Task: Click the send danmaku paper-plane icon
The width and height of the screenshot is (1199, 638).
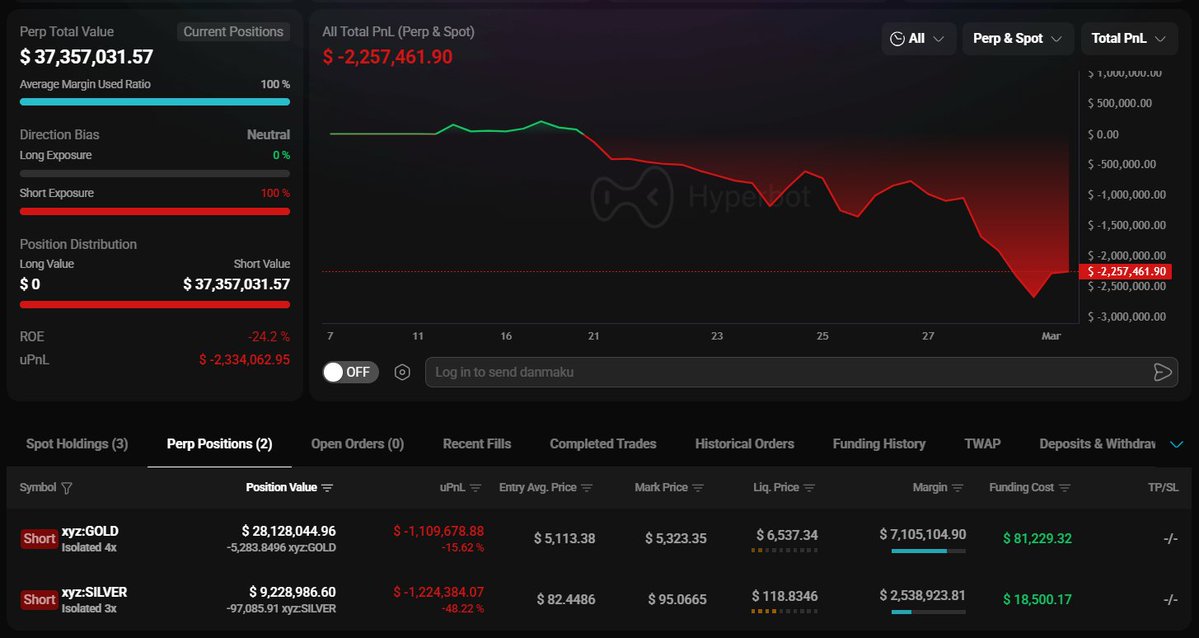Action: pyautogui.click(x=1162, y=373)
